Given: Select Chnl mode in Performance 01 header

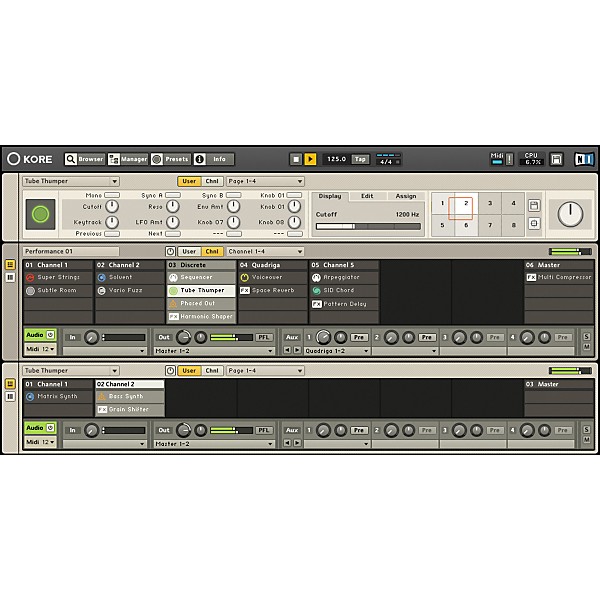Looking at the screenshot, I should 212,251.
